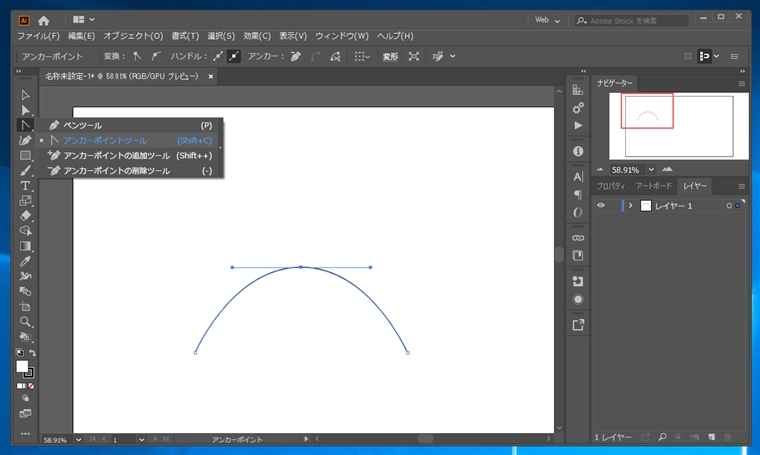Screen dimensions: 760x455
Task: Toggle show handles for multiple anchors
Action: click(218, 56)
